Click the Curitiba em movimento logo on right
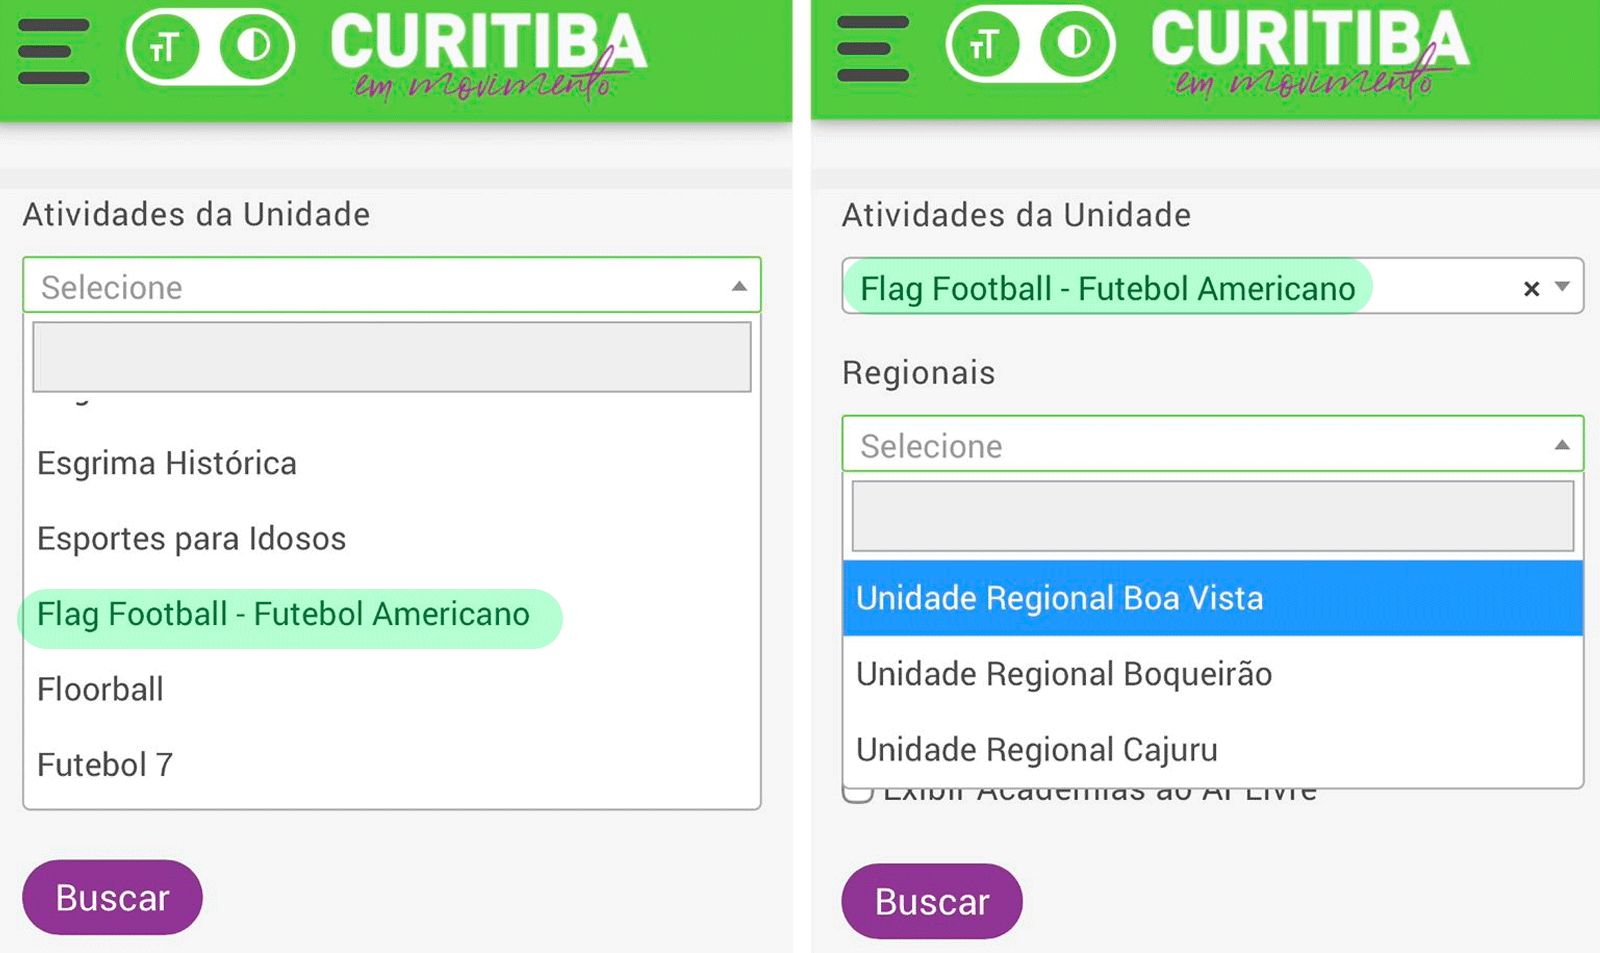The width and height of the screenshot is (1600, 953). click(1309, 53)
